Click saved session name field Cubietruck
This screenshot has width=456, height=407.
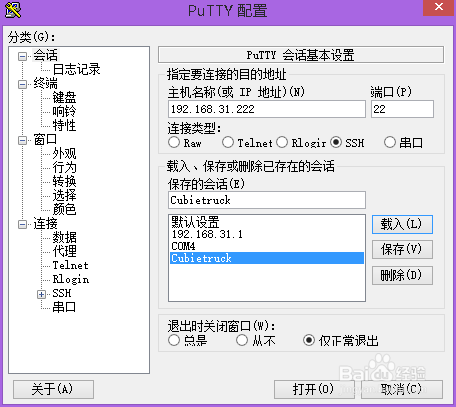point(267,200)
